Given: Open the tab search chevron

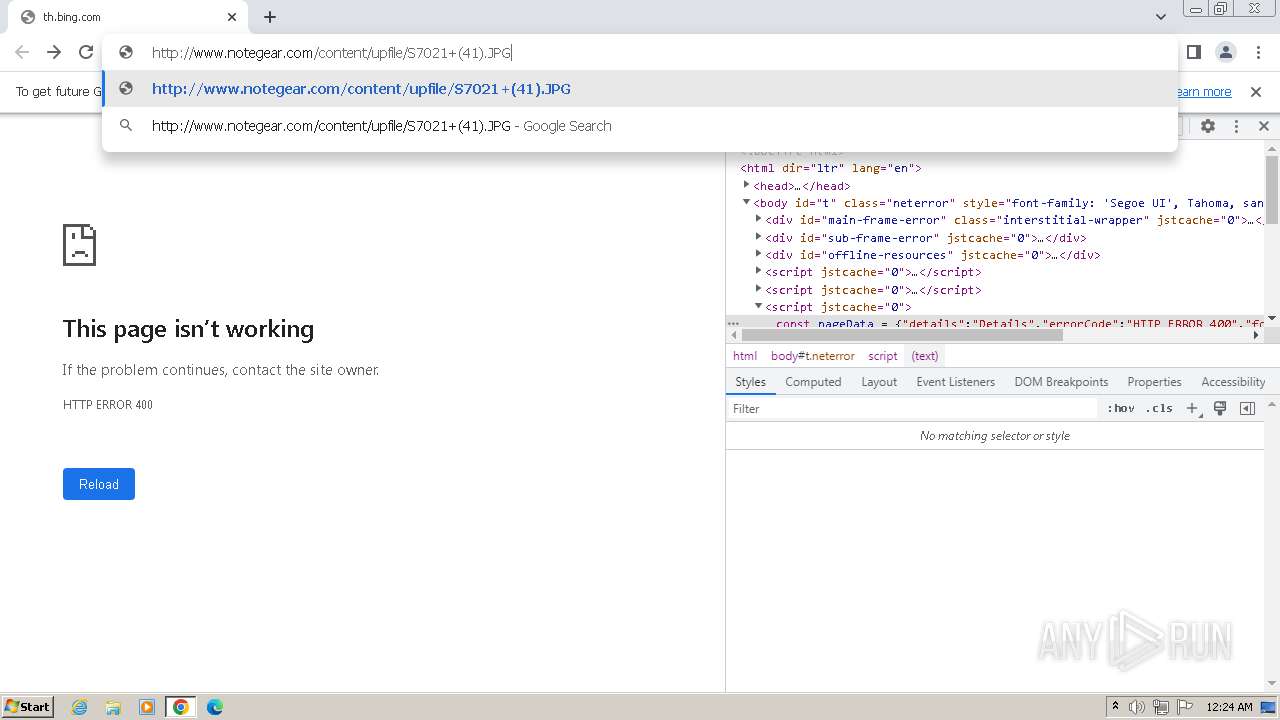Looking at the screenshot, I should (1161, 17).
